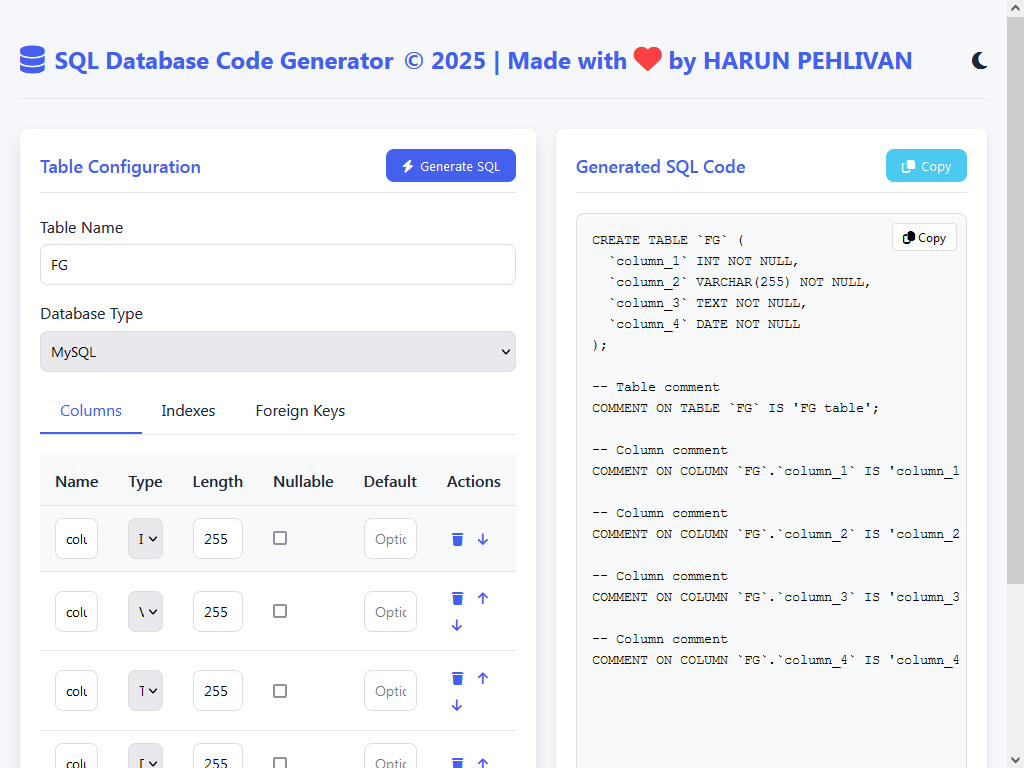Check Nullable box in third row

pyautogui.click(x=280, y=690)
